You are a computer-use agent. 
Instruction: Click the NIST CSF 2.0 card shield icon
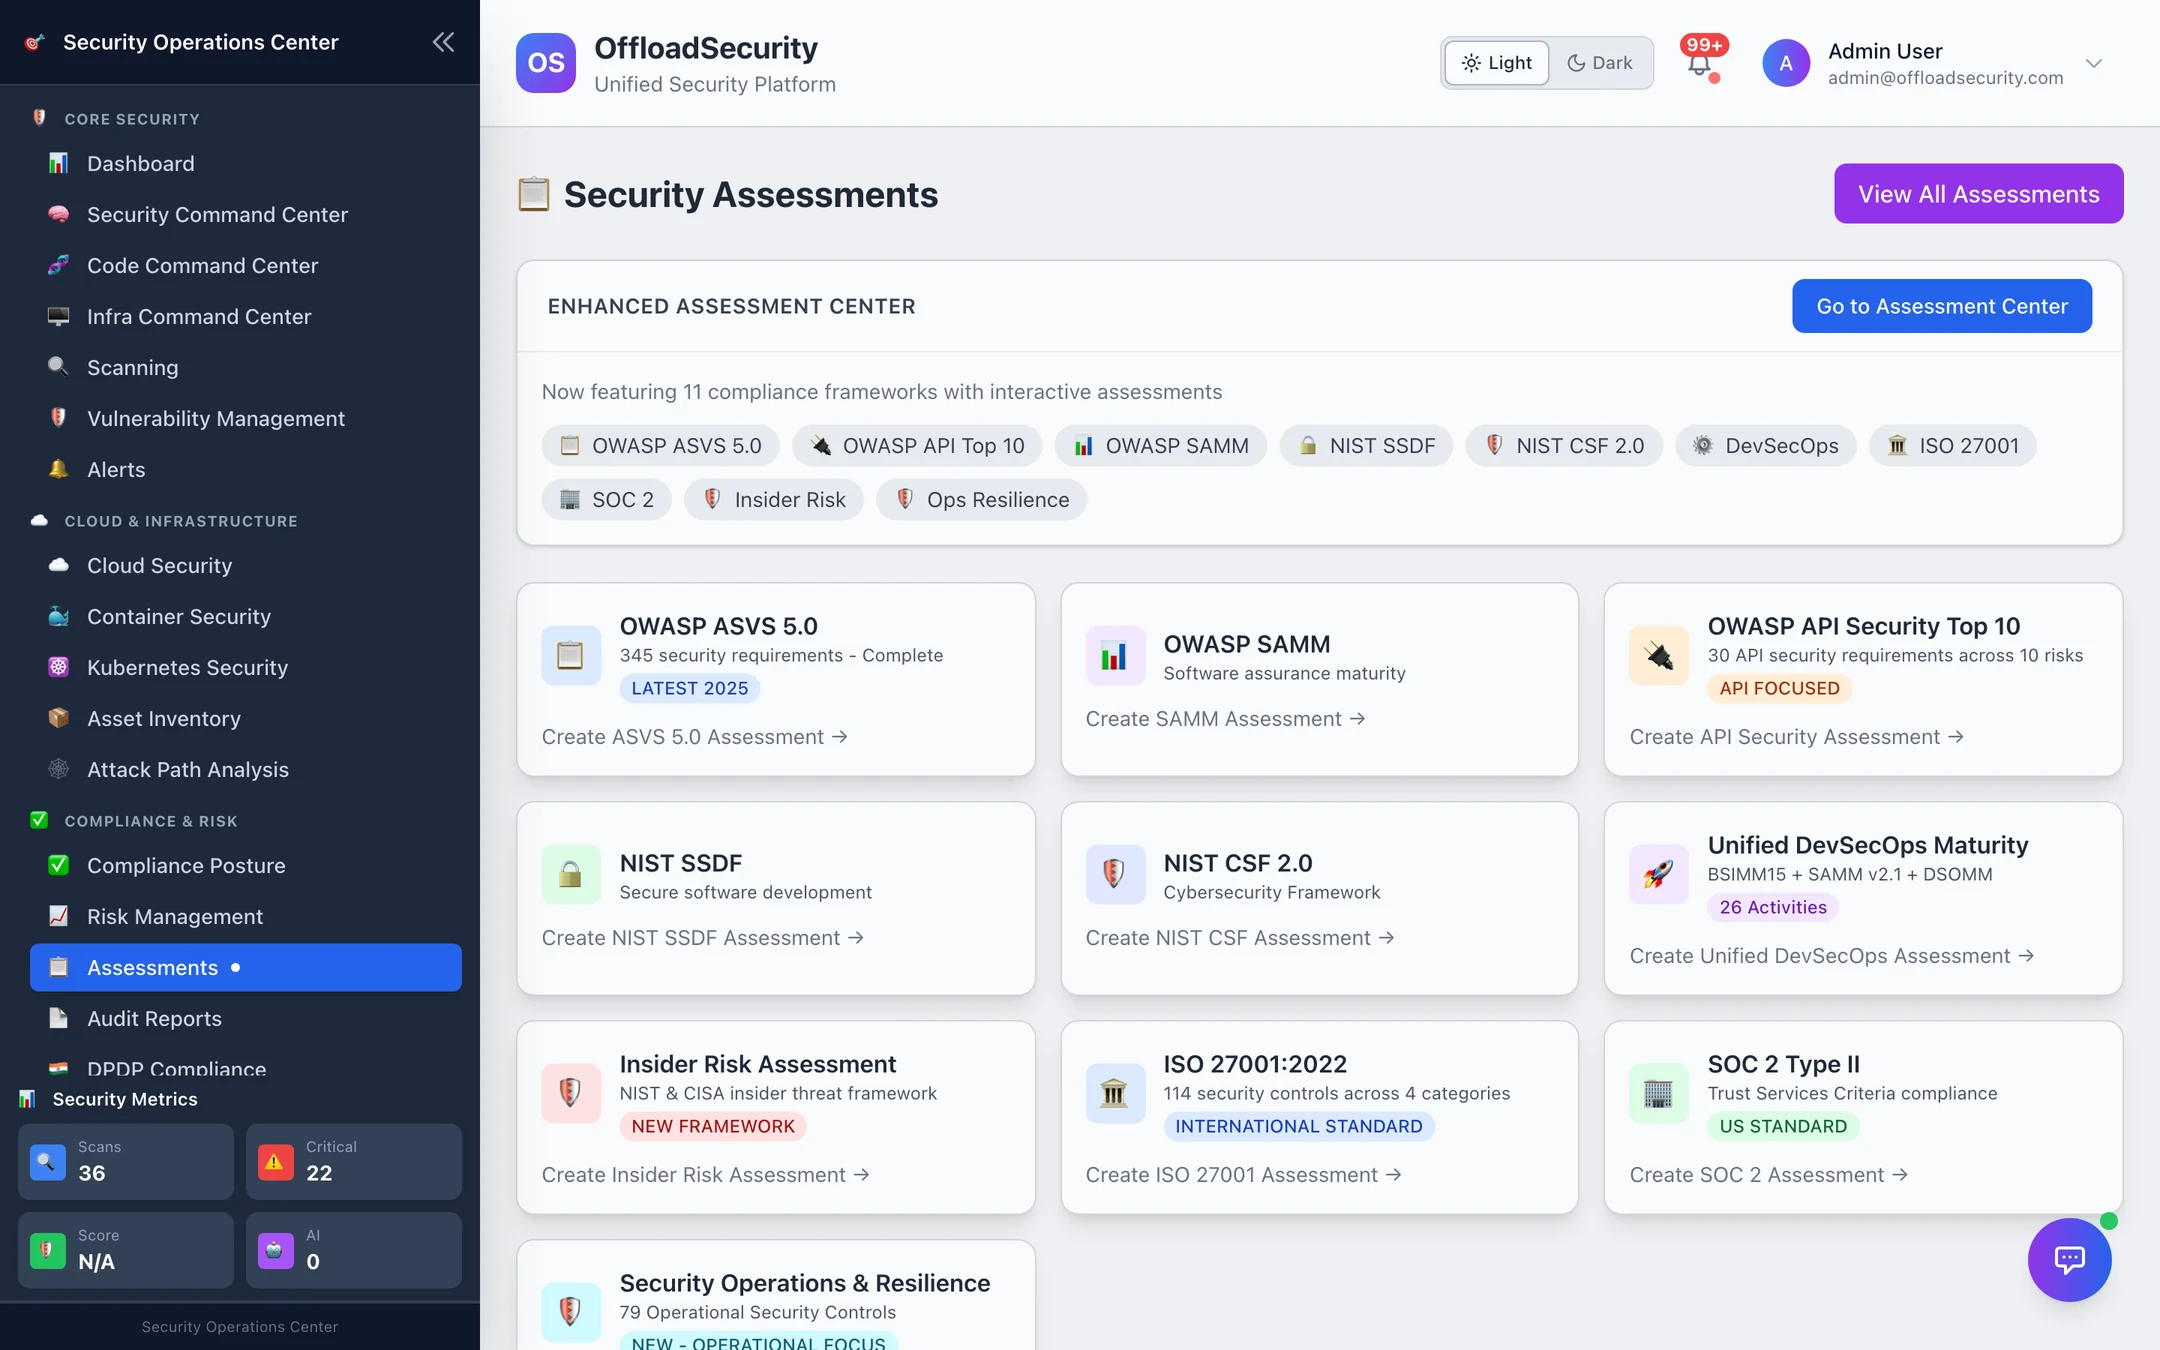[1115, 874]
